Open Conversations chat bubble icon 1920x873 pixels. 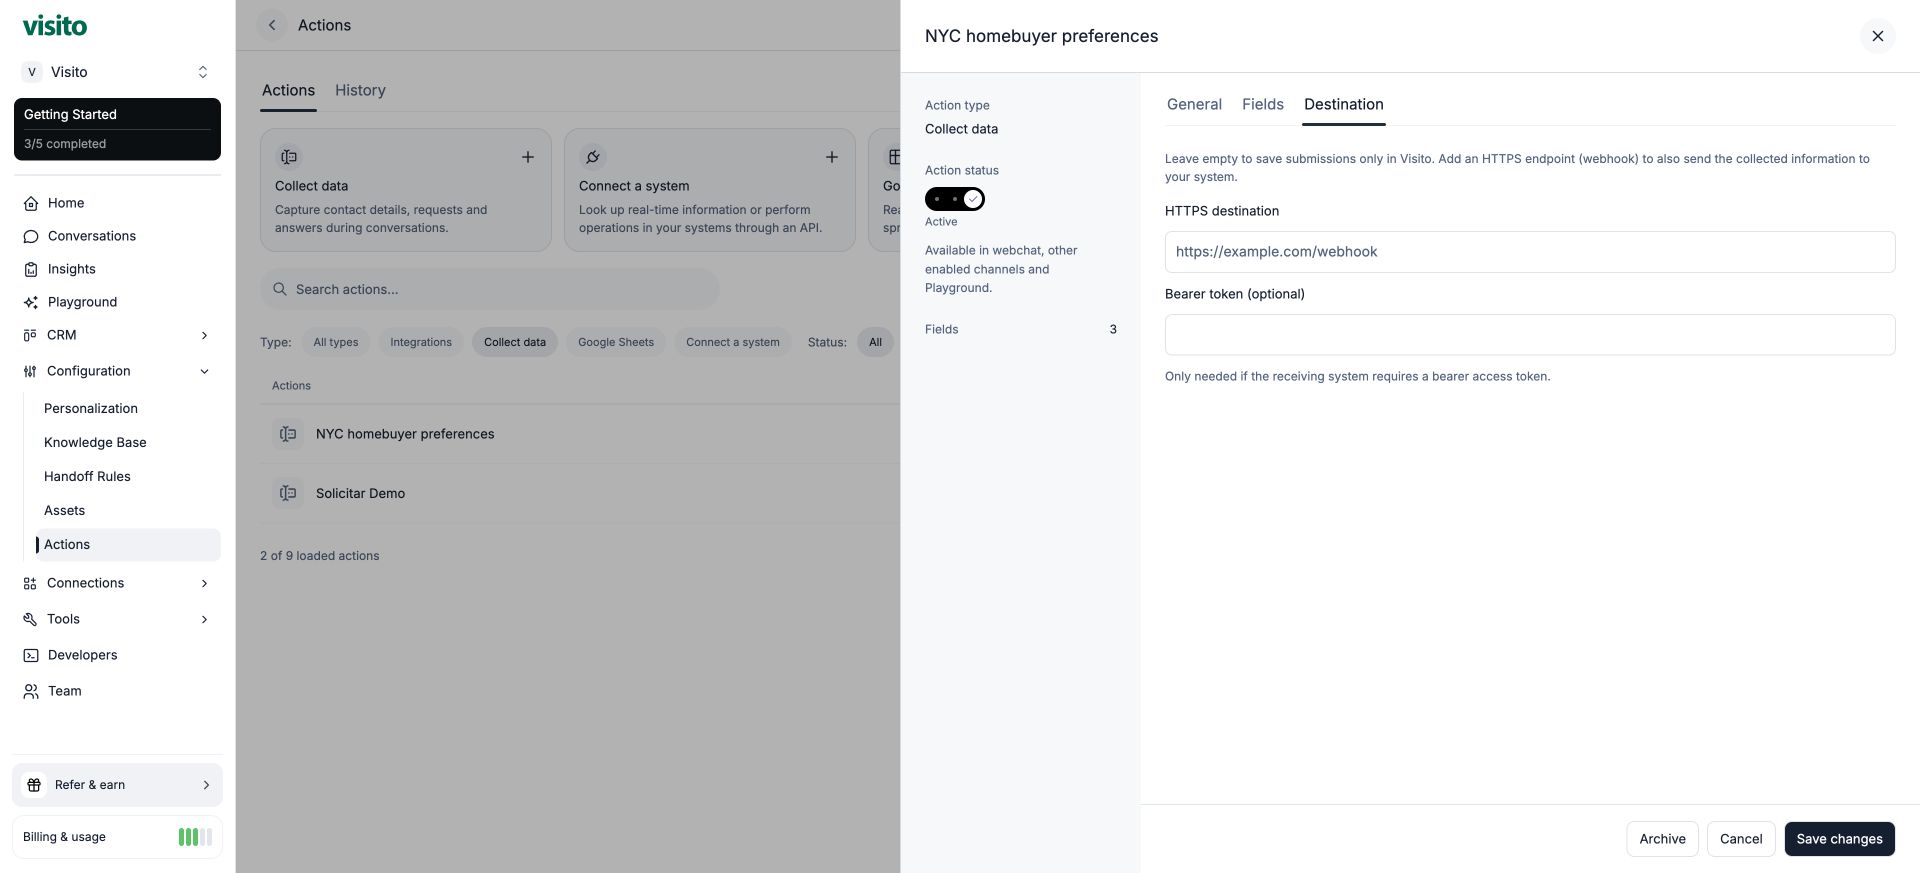31,236
